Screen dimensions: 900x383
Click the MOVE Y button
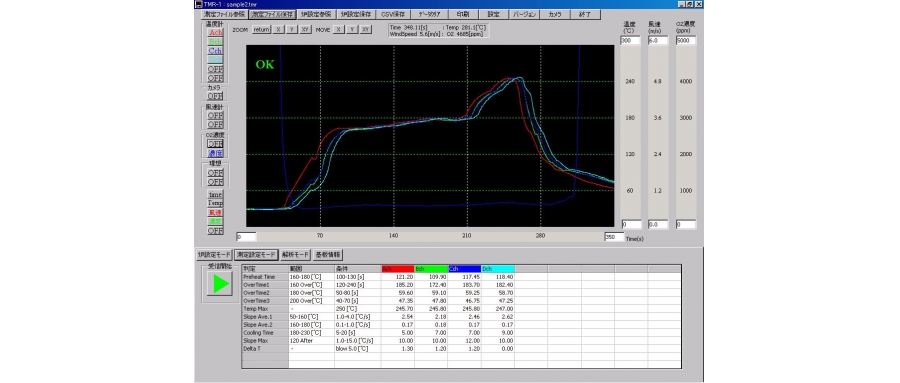point(352,29)
